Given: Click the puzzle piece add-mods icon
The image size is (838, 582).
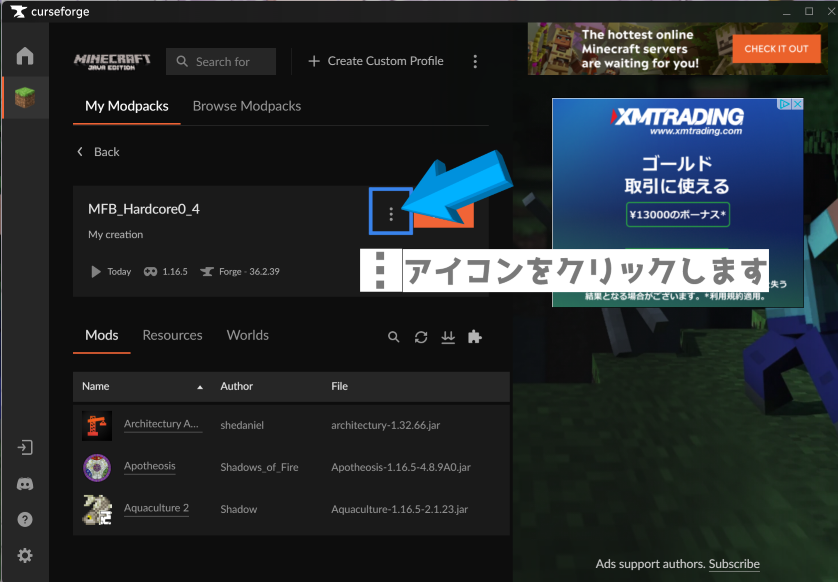Looking at the screenshot, I should [475, 337].
